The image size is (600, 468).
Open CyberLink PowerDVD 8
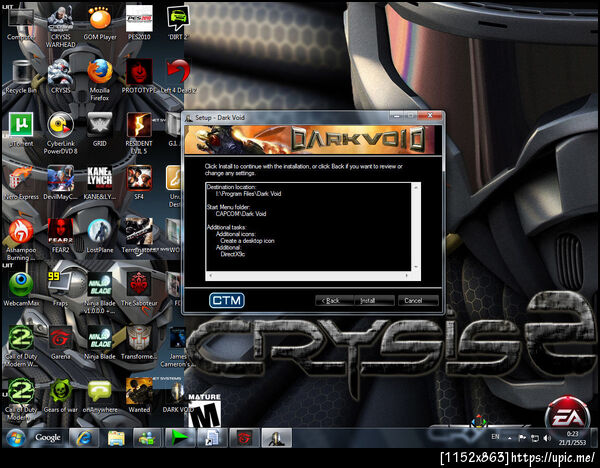coord(60,133)
